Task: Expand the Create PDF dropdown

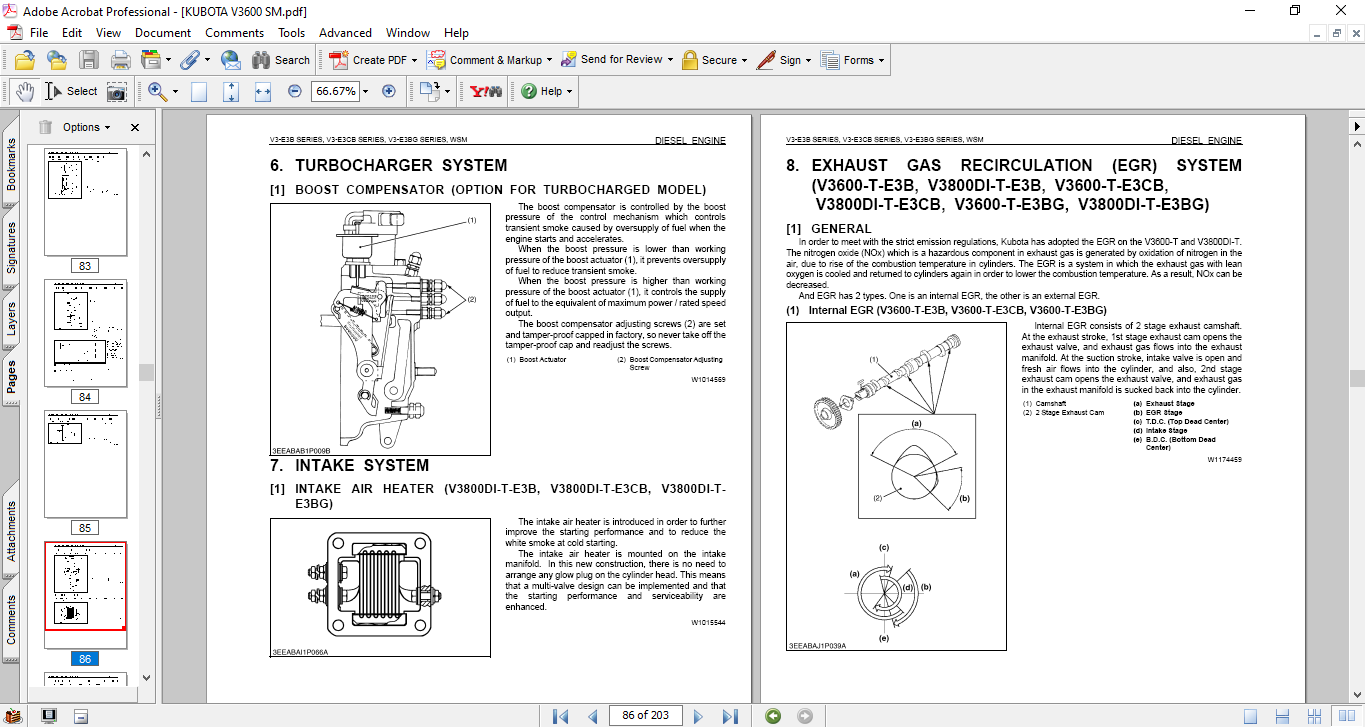Action: coord(414,60)
